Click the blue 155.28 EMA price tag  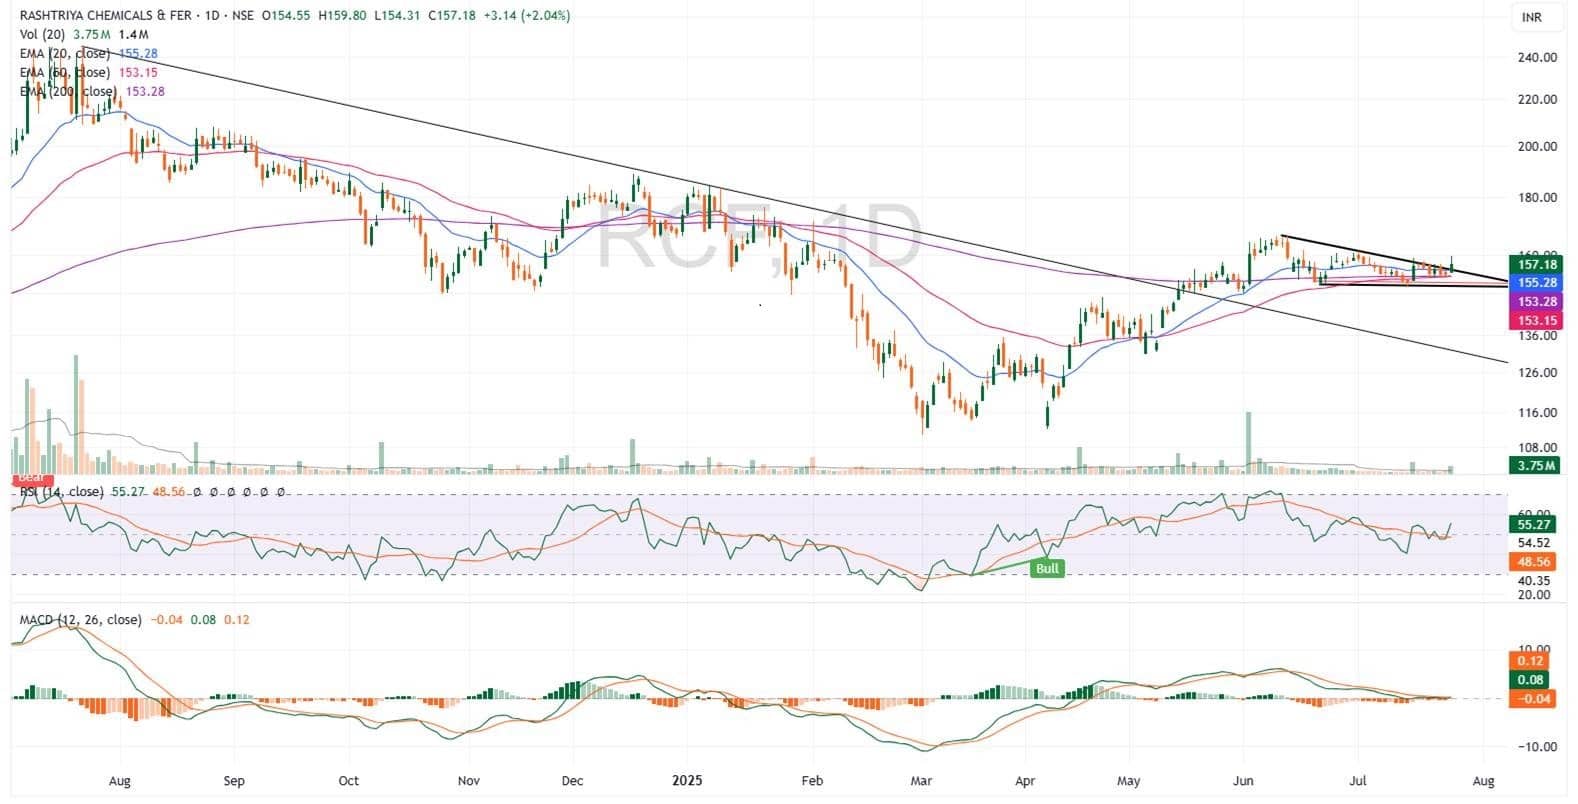click(x=1534, y=283)
